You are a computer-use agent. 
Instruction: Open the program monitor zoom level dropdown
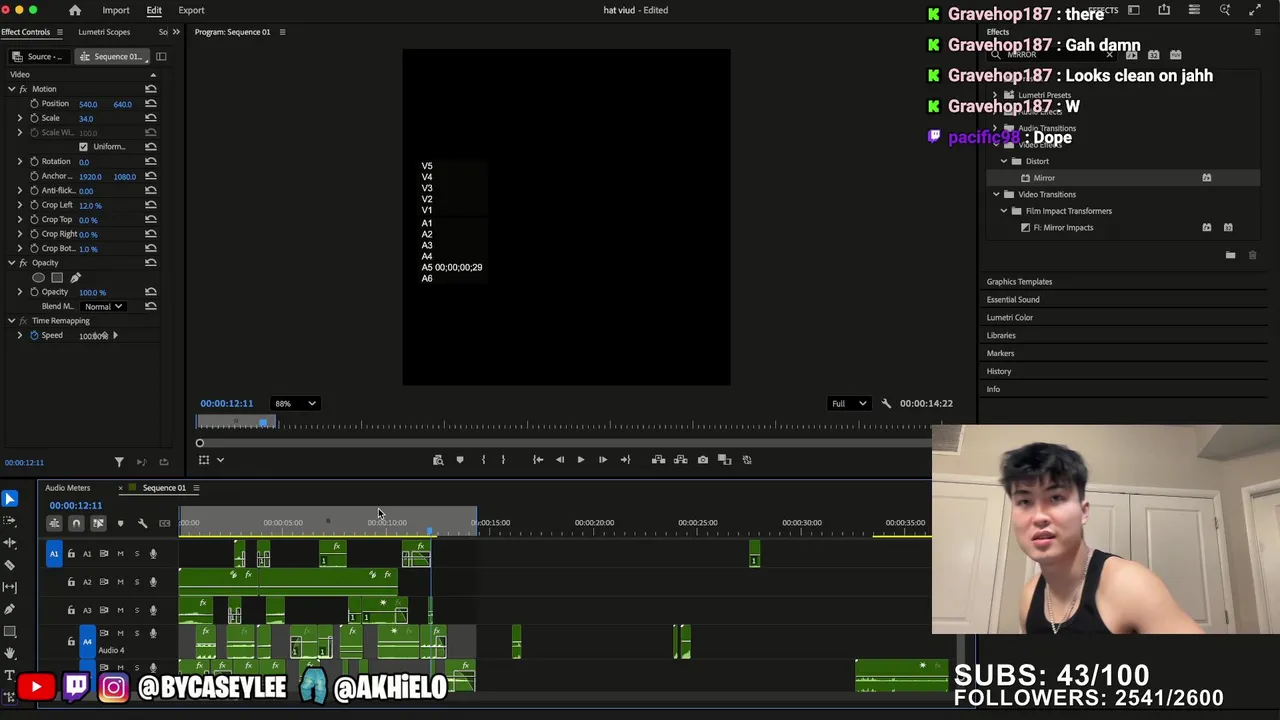295,403
